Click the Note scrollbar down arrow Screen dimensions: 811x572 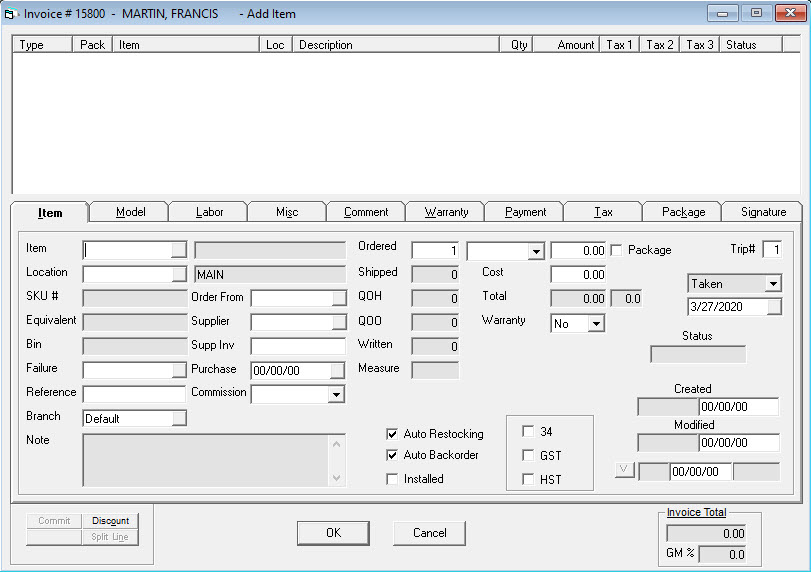(336, 477)
